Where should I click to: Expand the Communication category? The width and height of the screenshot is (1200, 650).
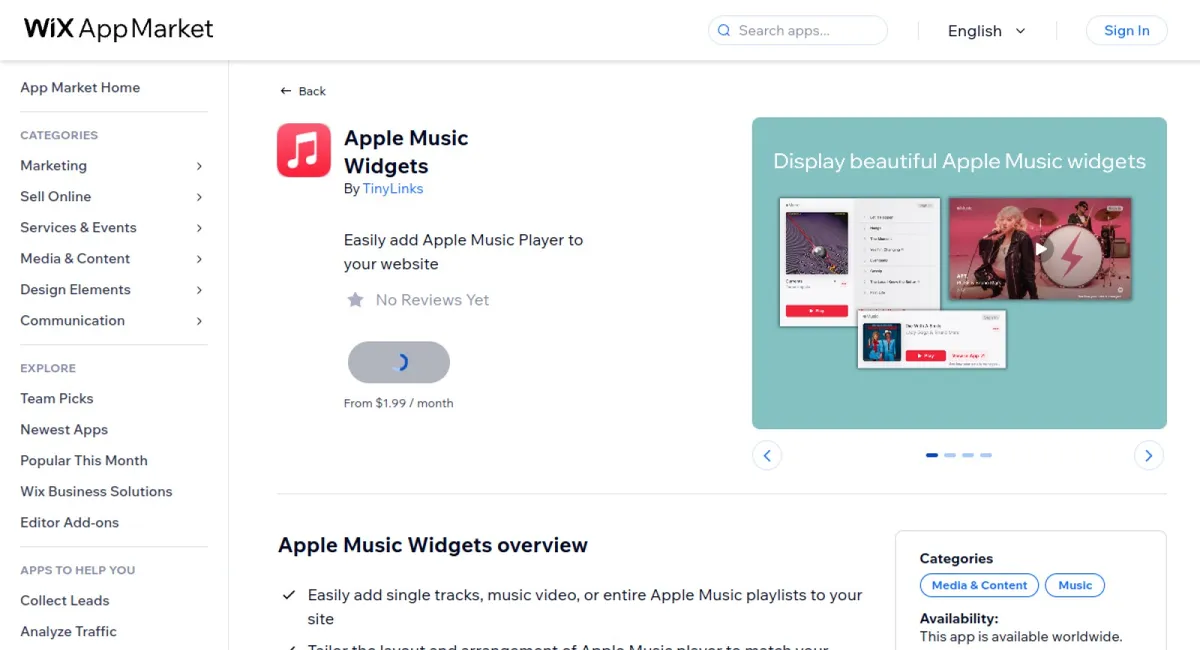coord(199,321)
